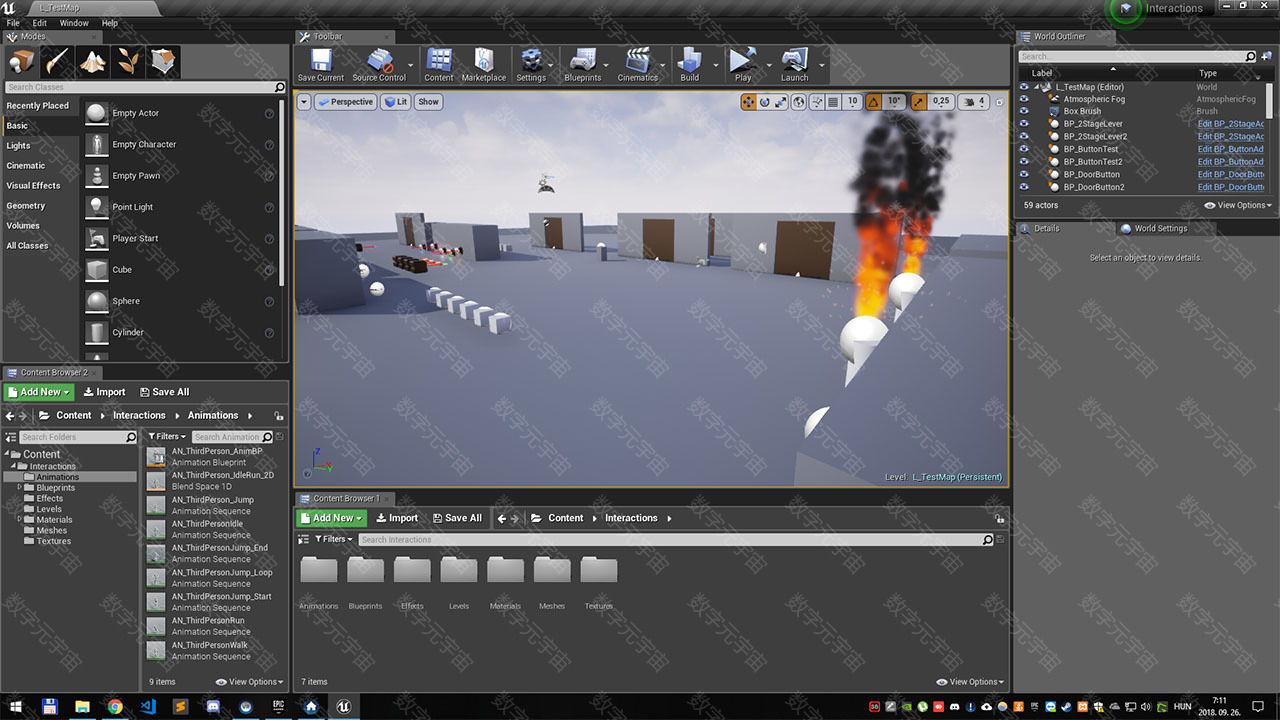Screen dimensions: 1280x720
Task: Switch to the Details tab
Action: tap(1046, 229)
